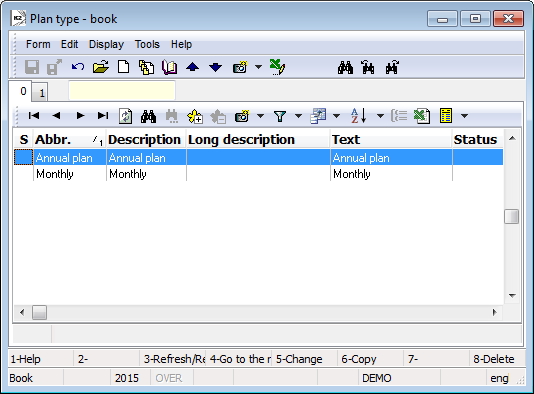
Task: Click the yellow input field beside tabs
Action: [122, 90]
